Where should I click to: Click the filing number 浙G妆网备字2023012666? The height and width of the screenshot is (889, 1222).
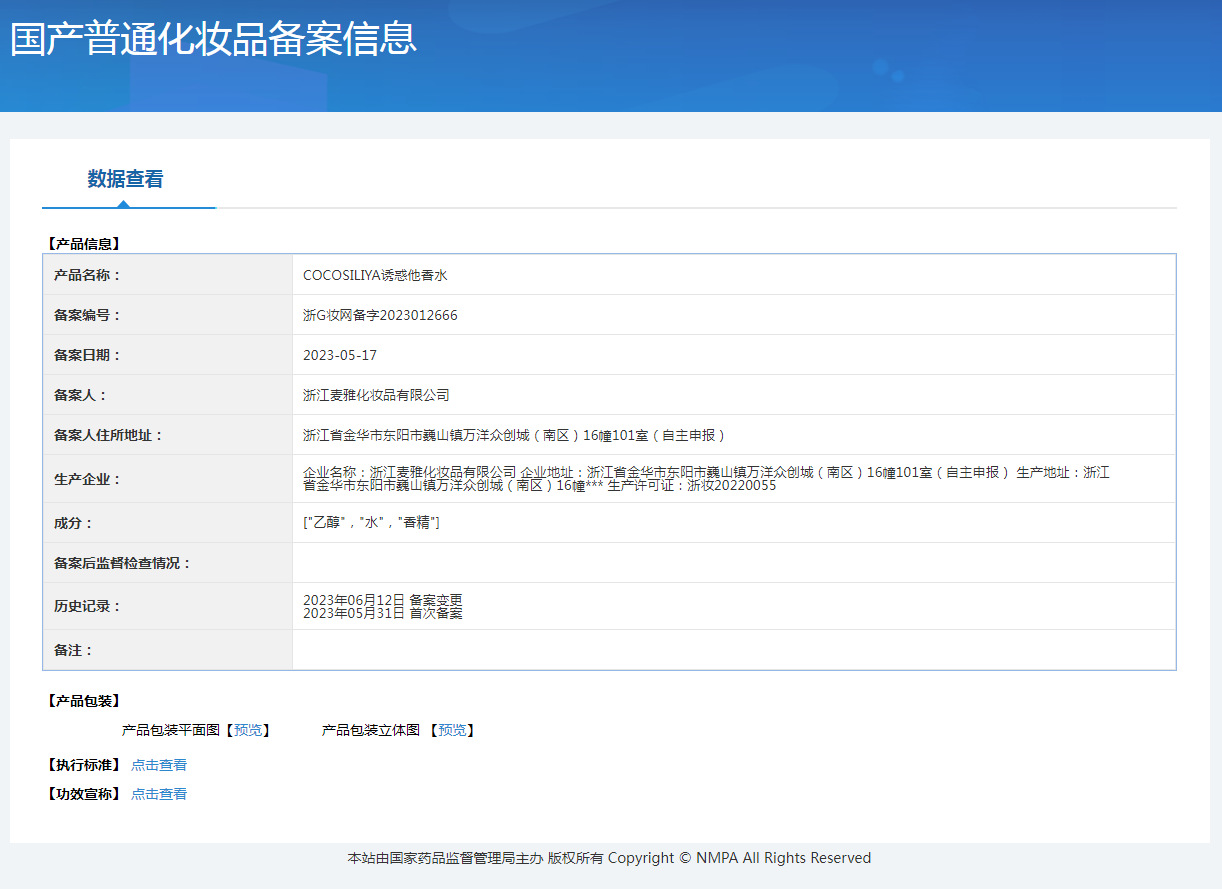(x=380, y=315)
